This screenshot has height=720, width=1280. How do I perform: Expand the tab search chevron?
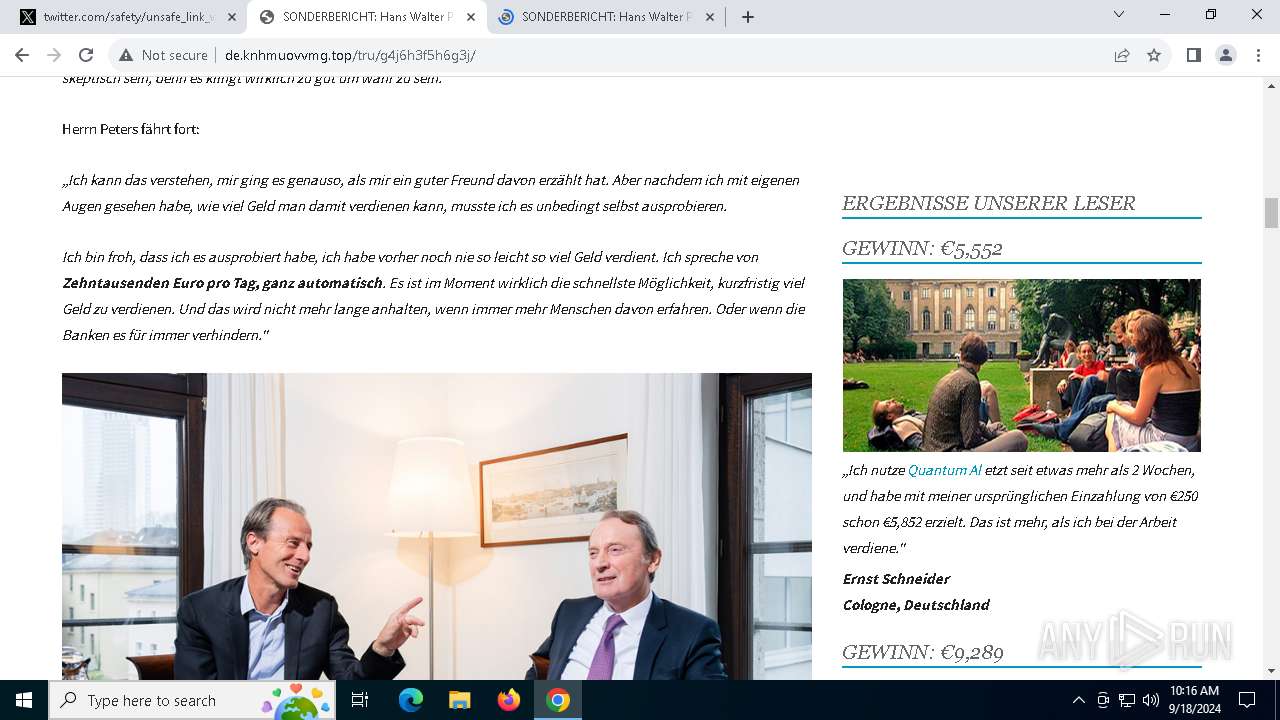[x=1119, y=14]
